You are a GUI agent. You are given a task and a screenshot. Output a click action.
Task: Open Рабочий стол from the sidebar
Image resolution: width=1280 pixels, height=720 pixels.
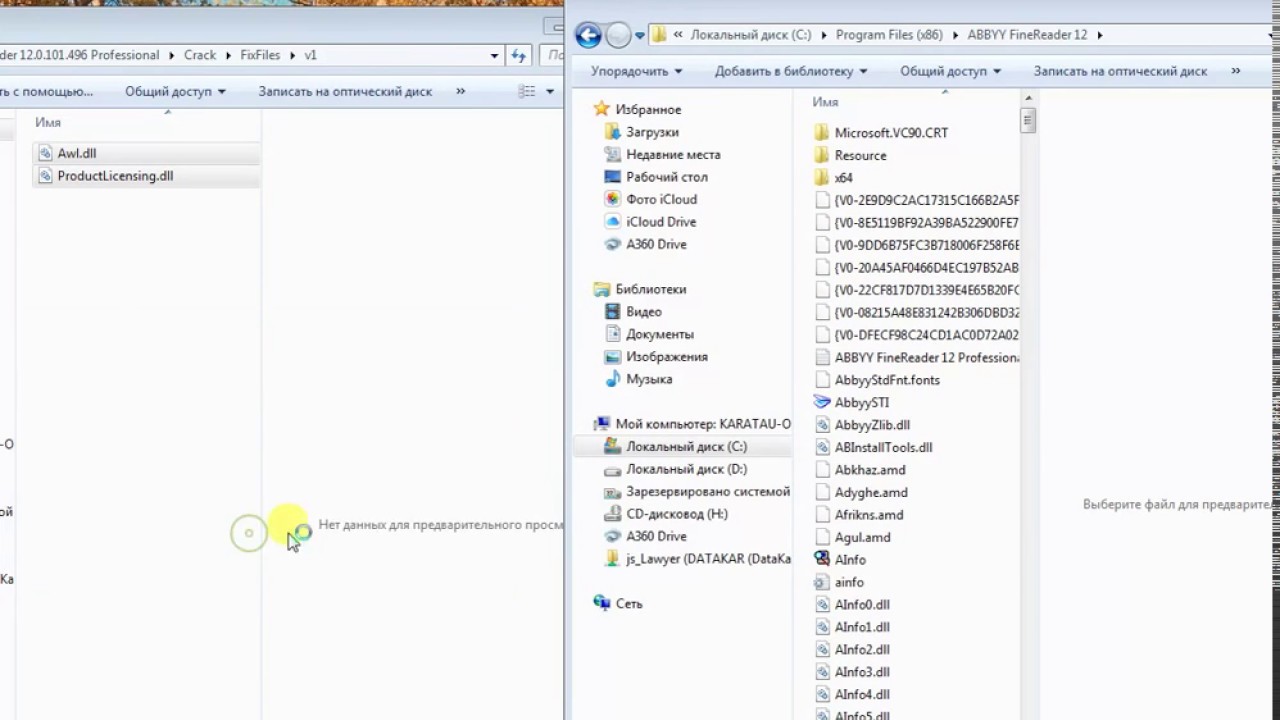(666, 177)
